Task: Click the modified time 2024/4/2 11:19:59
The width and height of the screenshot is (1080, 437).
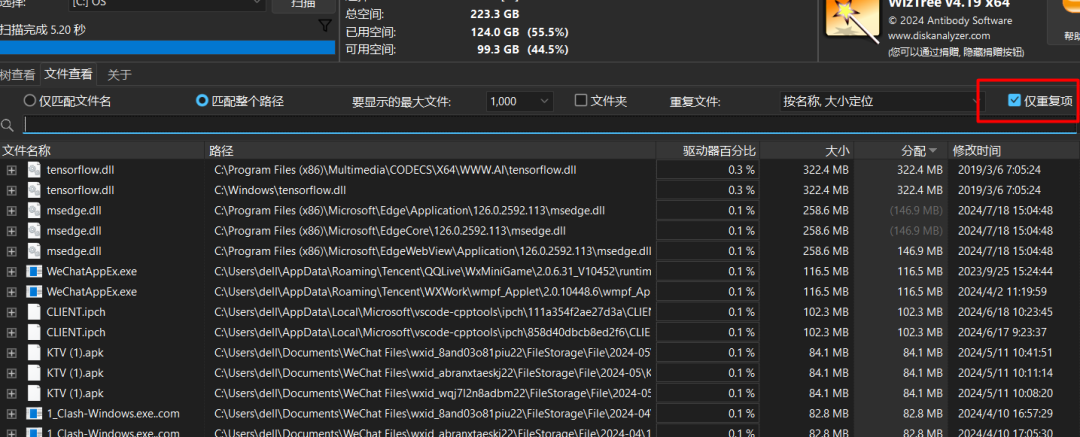Action: [1001, 292]
